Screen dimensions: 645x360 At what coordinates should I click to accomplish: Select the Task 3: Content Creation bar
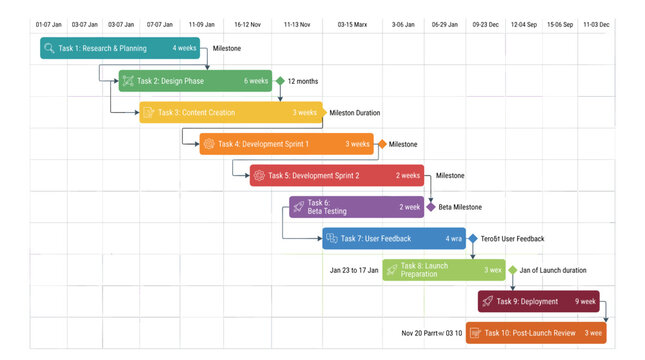[x=231, y=112]
